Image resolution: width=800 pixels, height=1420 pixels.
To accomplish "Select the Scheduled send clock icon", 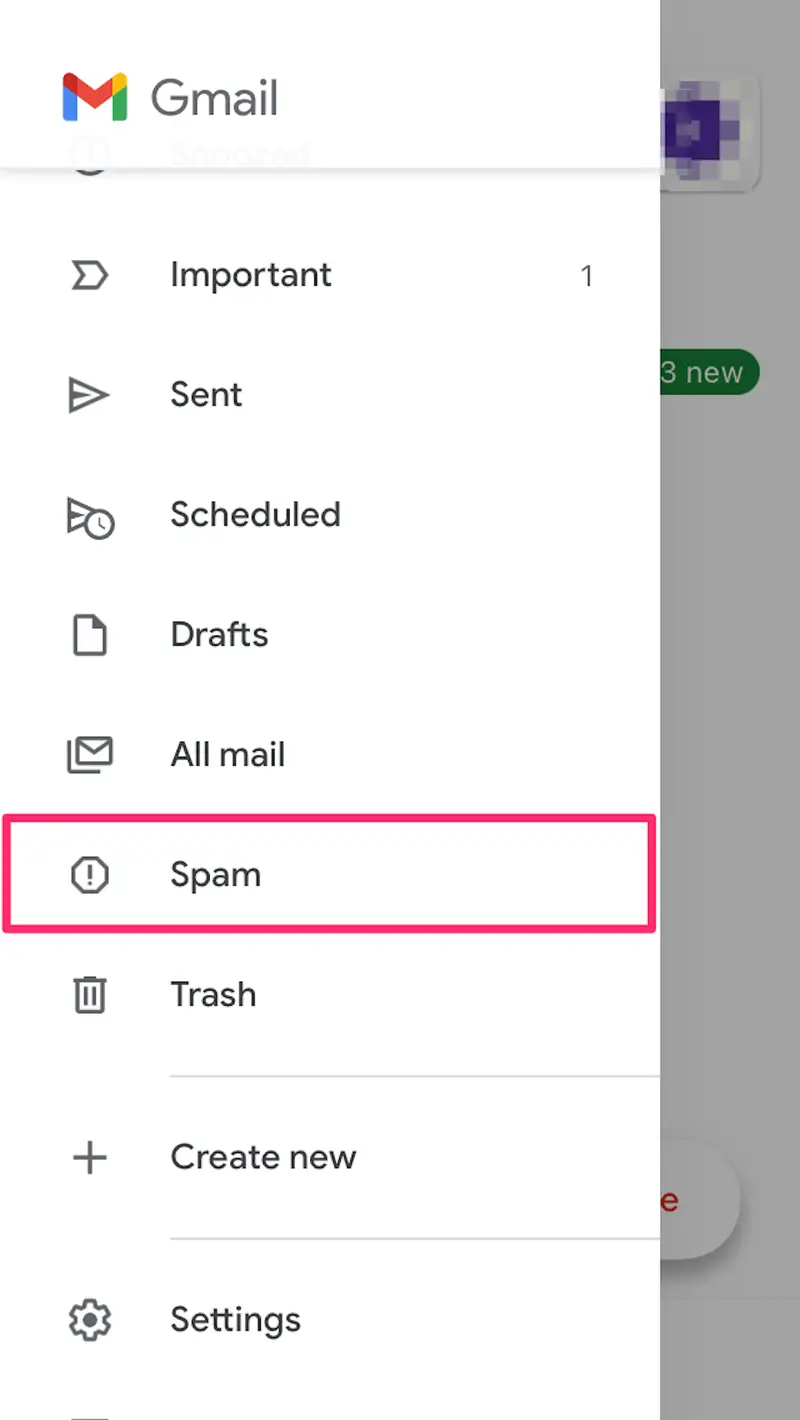I will pyautogui.click(x=90, y=516).
